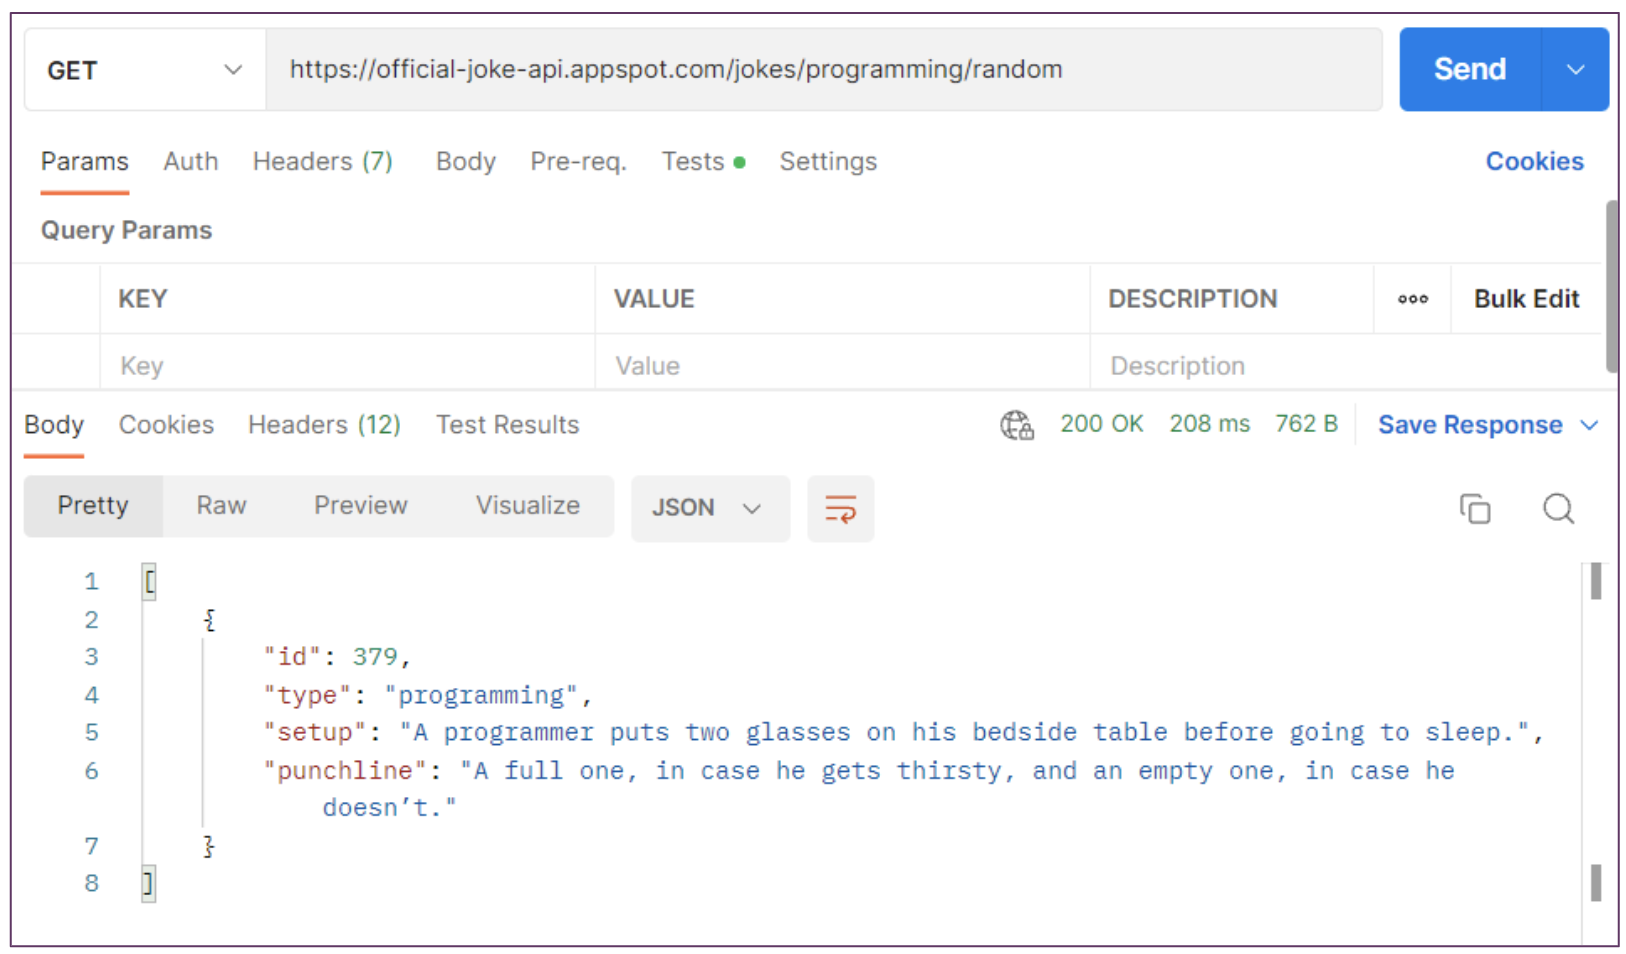Open the Pre-req. tab
Viewport: 1626px width, 954px height.
[x=578, y=162]
